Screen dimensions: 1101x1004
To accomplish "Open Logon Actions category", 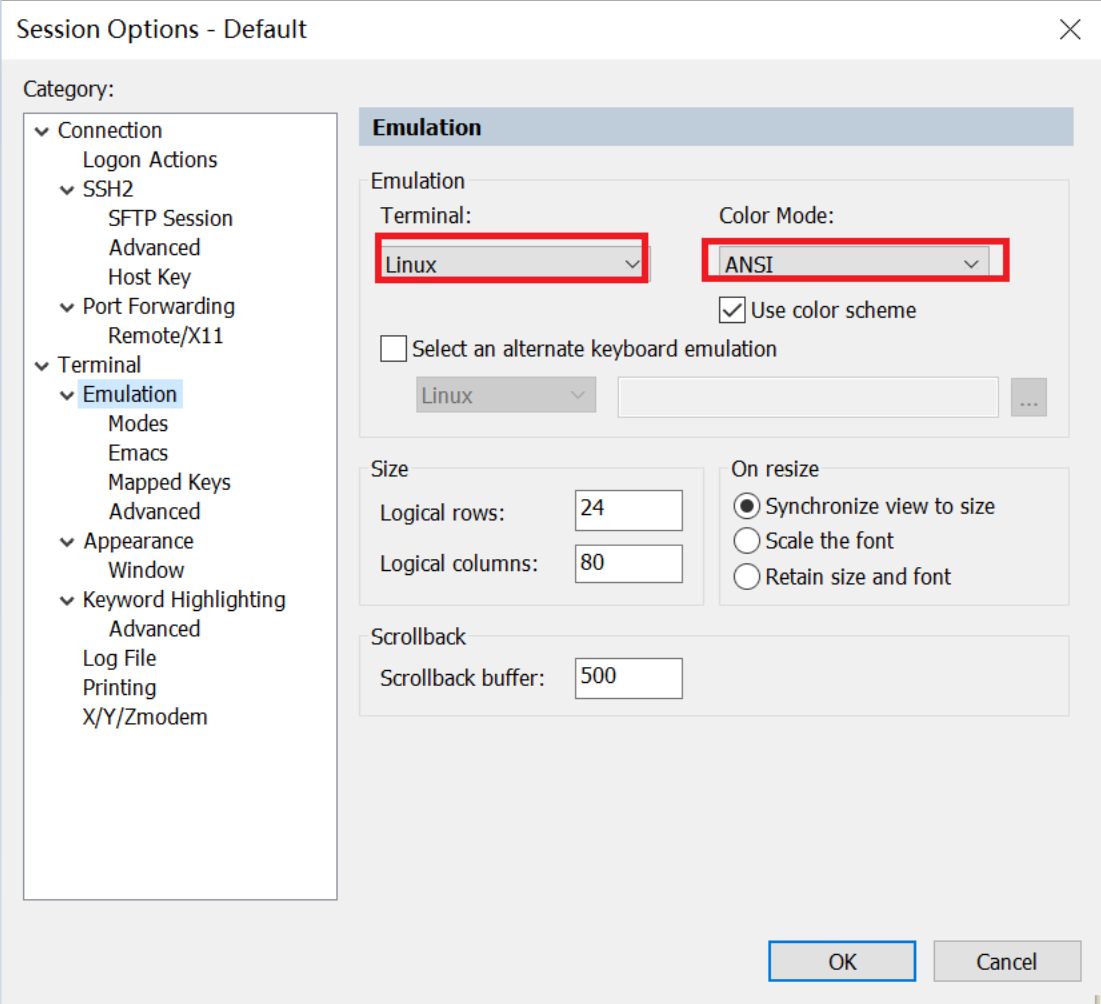I will (149, 160).
